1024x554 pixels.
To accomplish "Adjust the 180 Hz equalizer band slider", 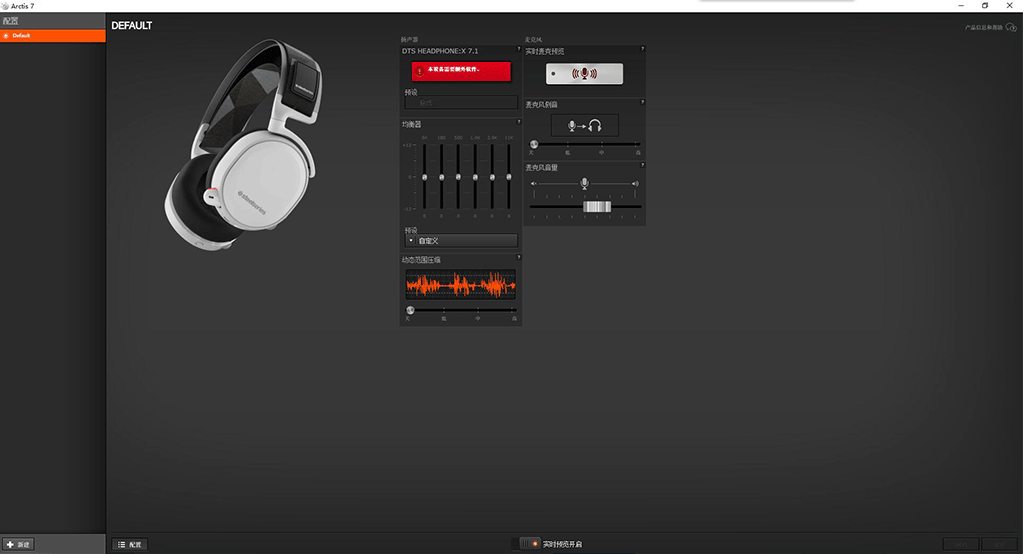I will point(441,177).
